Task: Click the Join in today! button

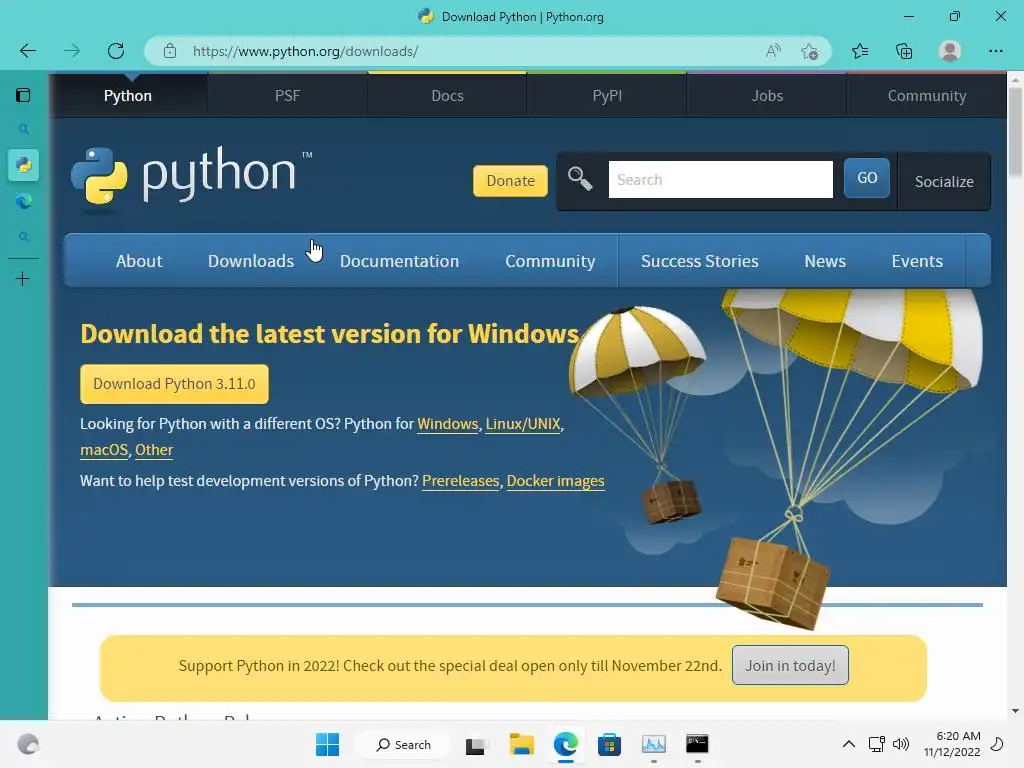Action: click(x=790, y=665)
